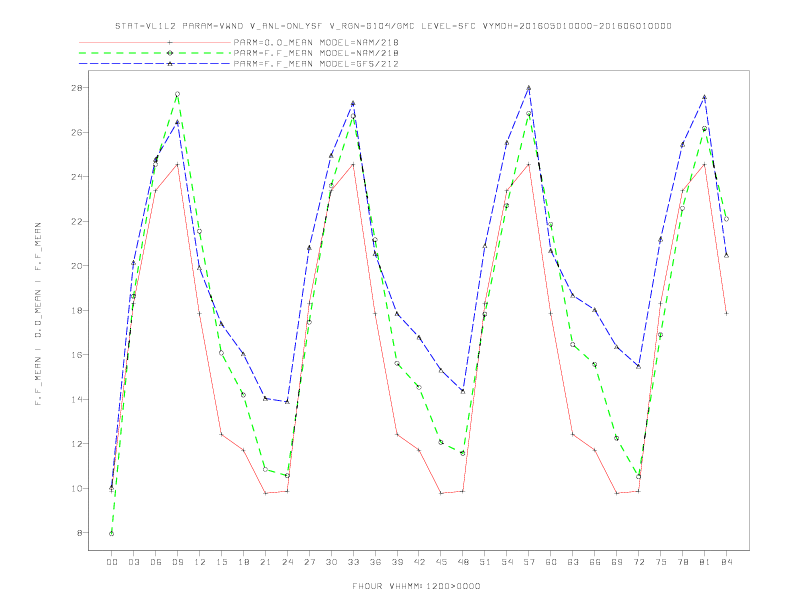Click y-axis tick label 16
Screen dimensions: 792x612
[x=78, y=355]
